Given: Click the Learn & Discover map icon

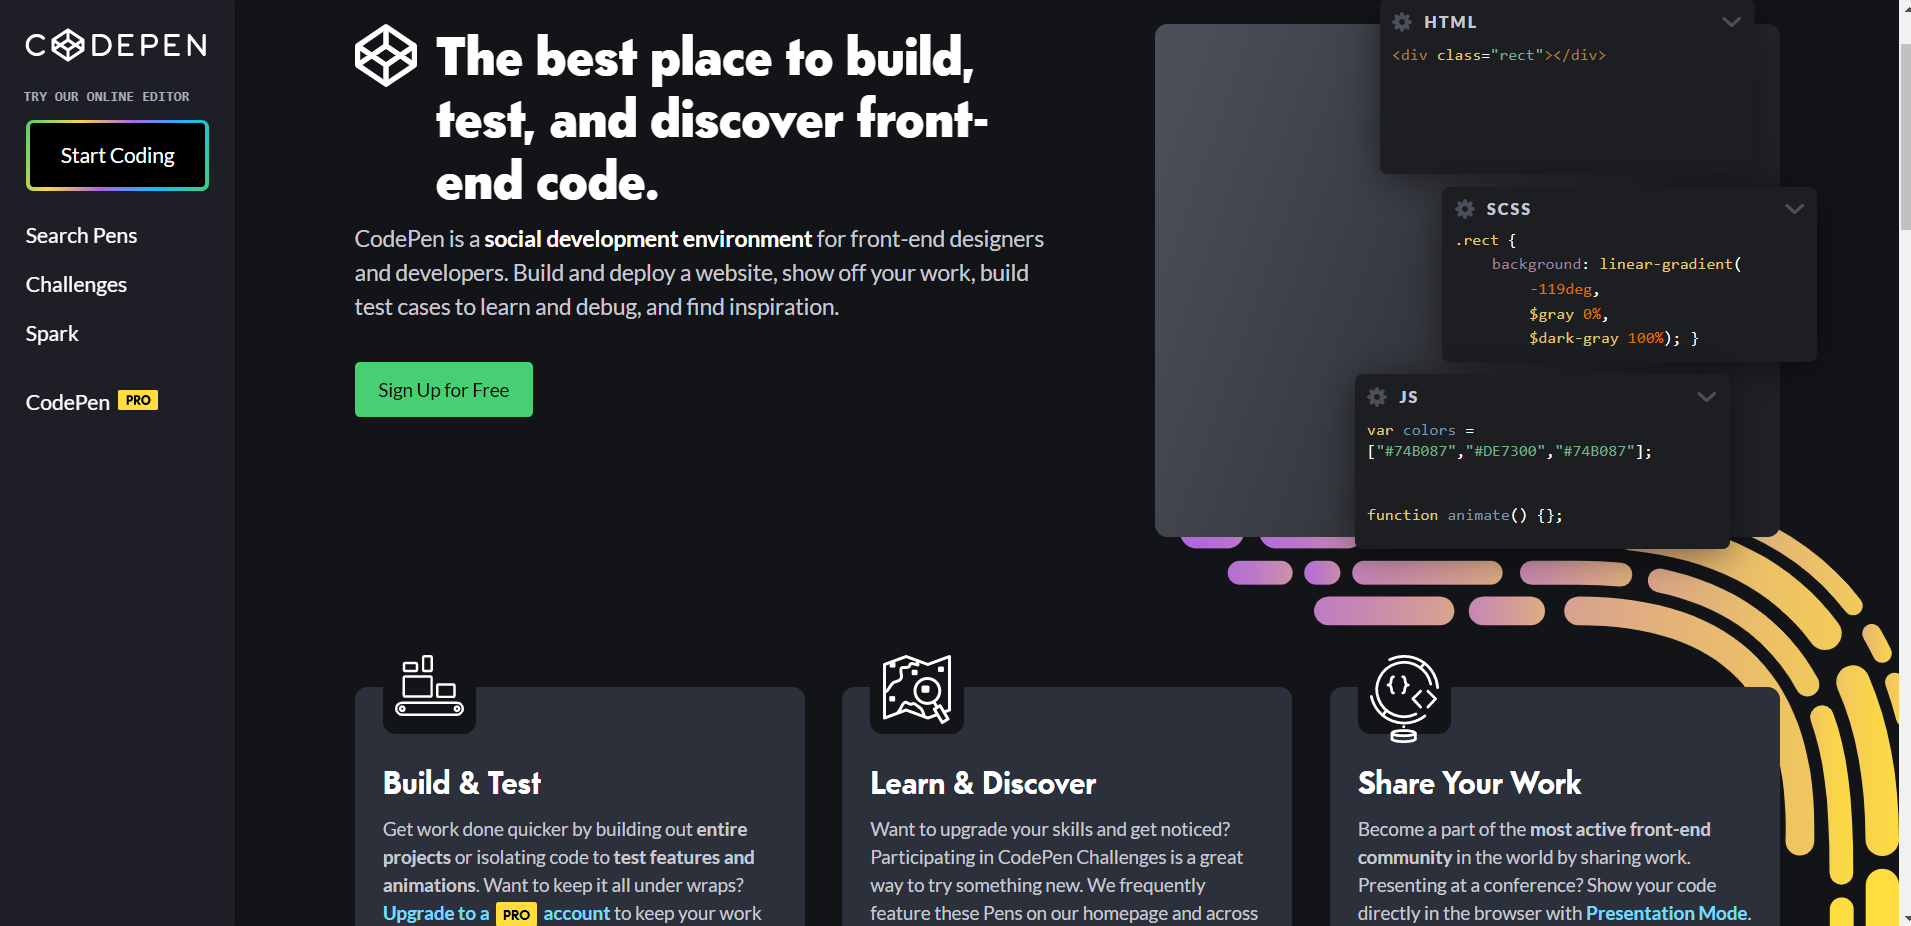Looking at the screenshot, I should point(917,688).
